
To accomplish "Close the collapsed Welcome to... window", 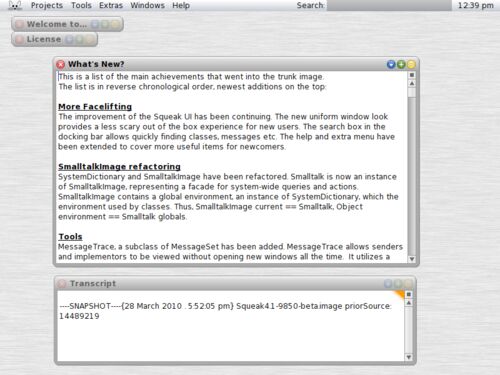I will (20, 24).
